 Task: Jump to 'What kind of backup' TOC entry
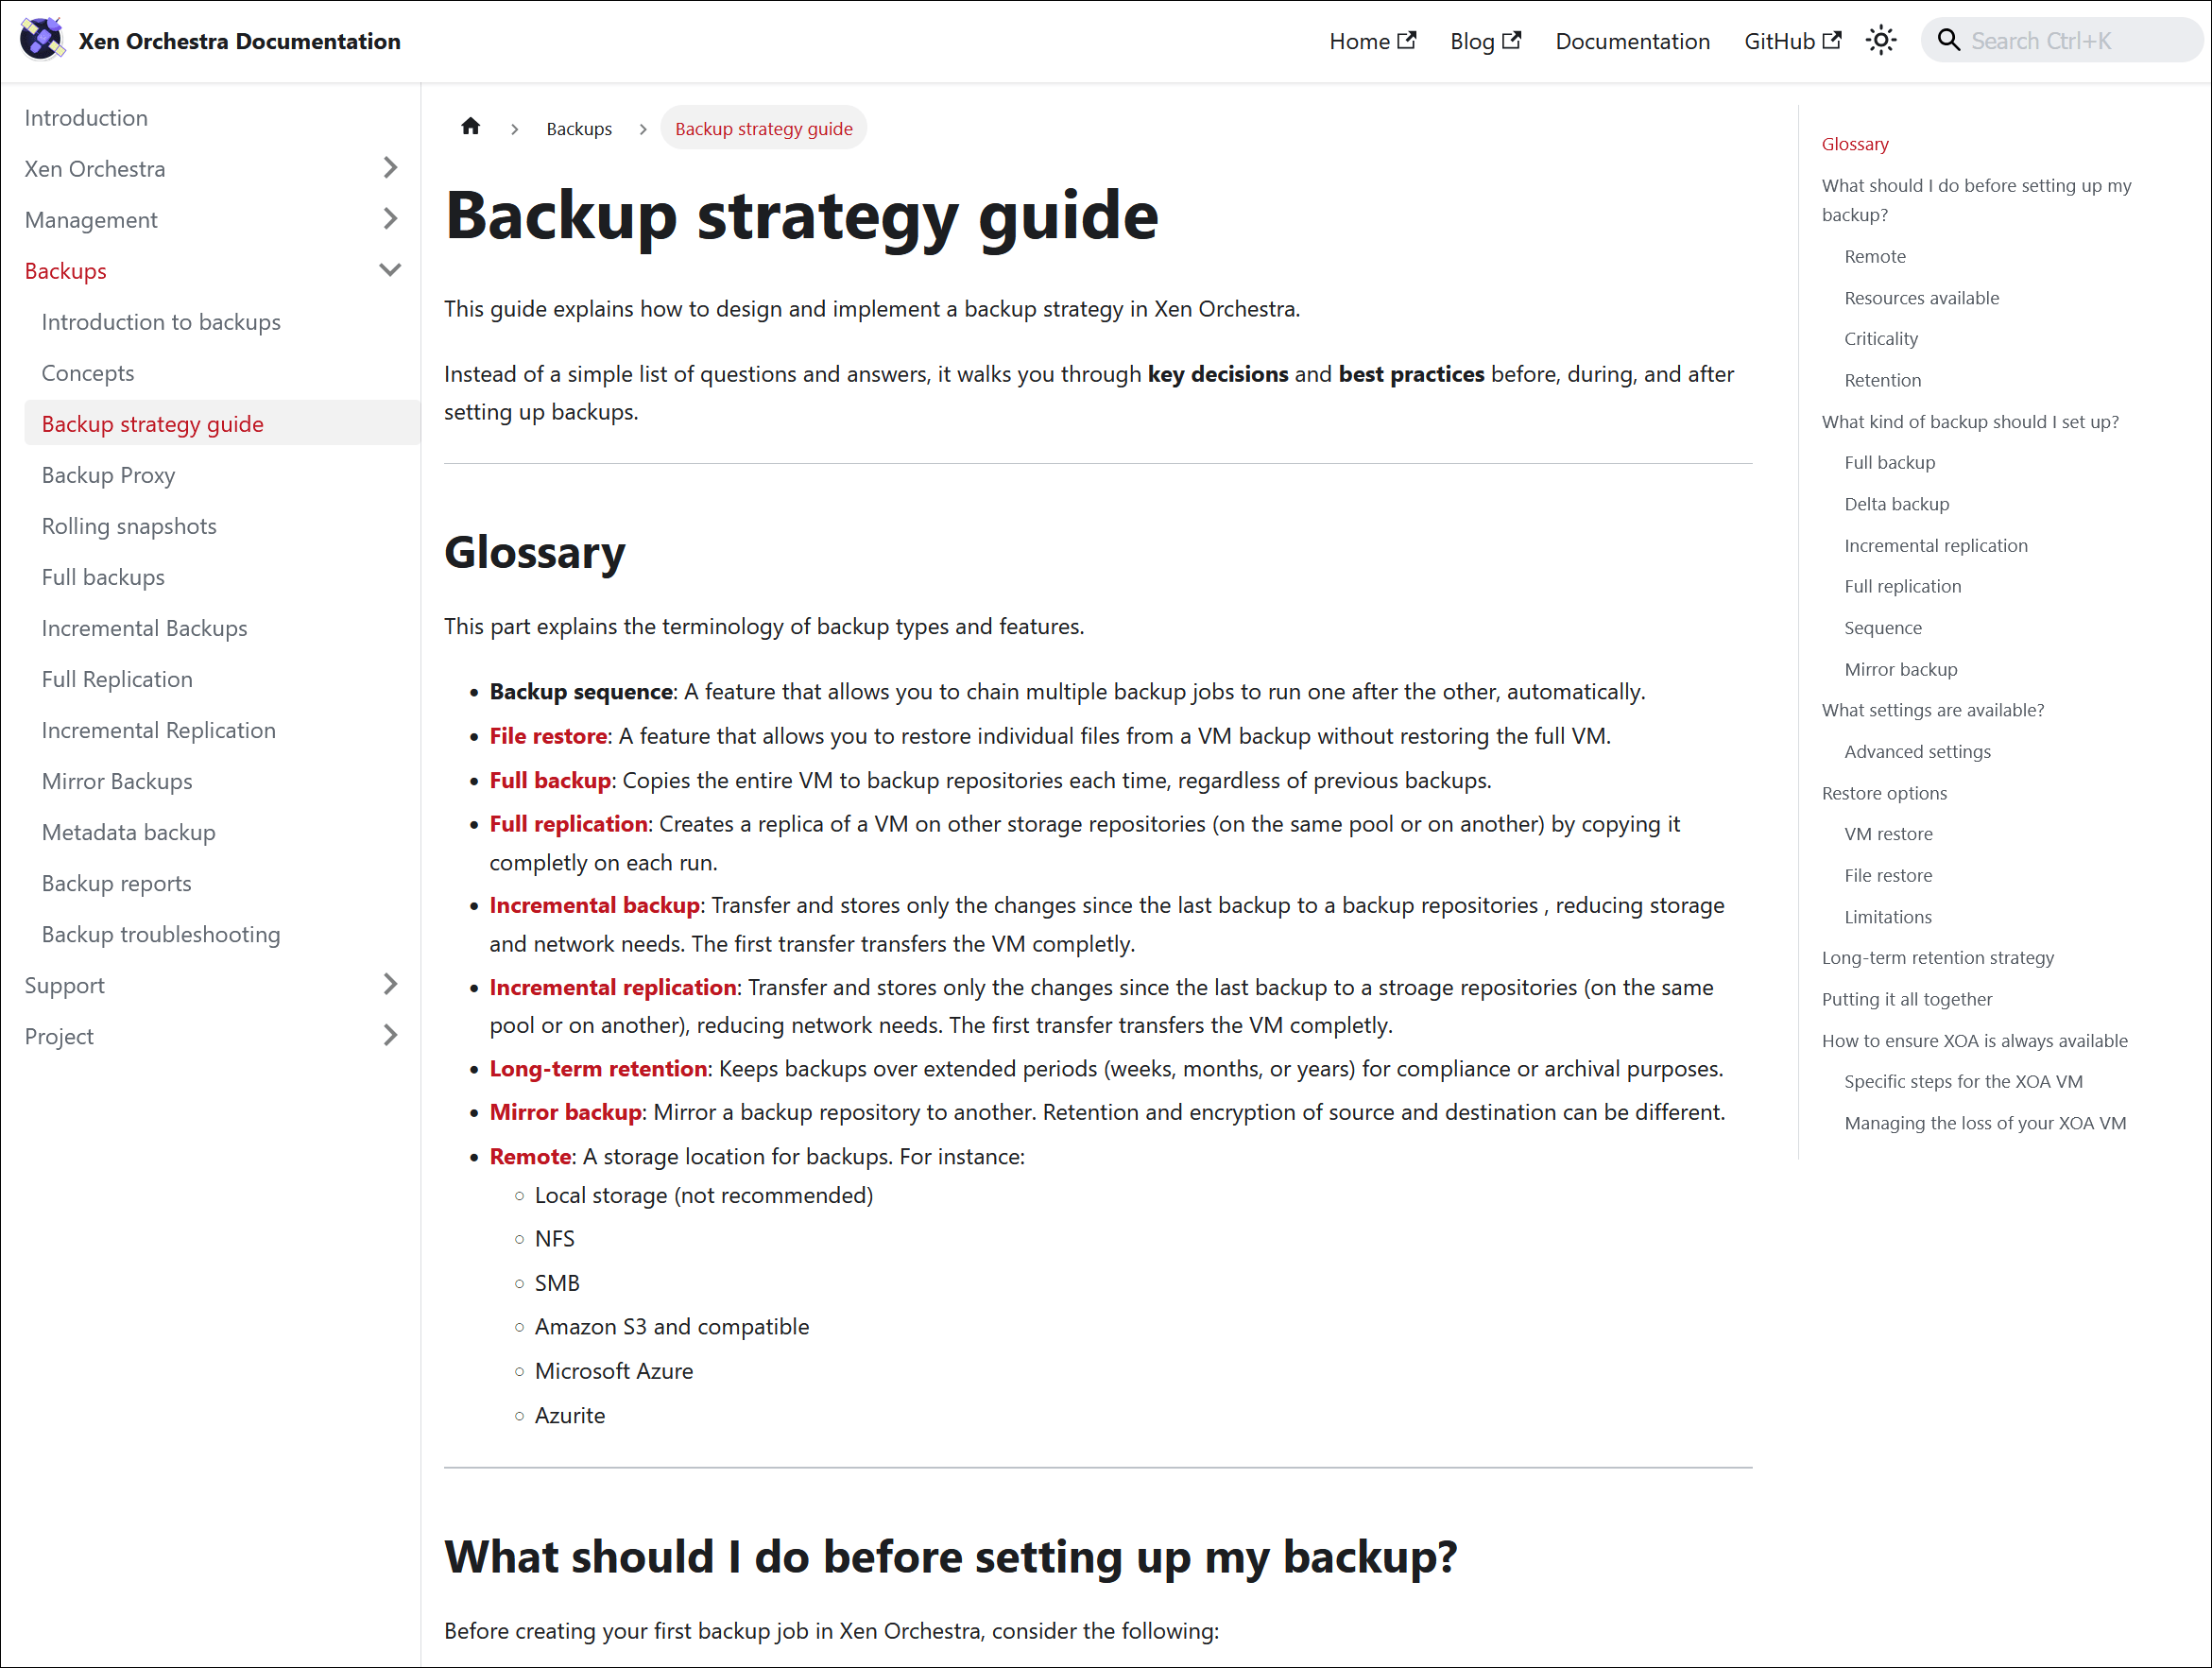(1970, 422)
